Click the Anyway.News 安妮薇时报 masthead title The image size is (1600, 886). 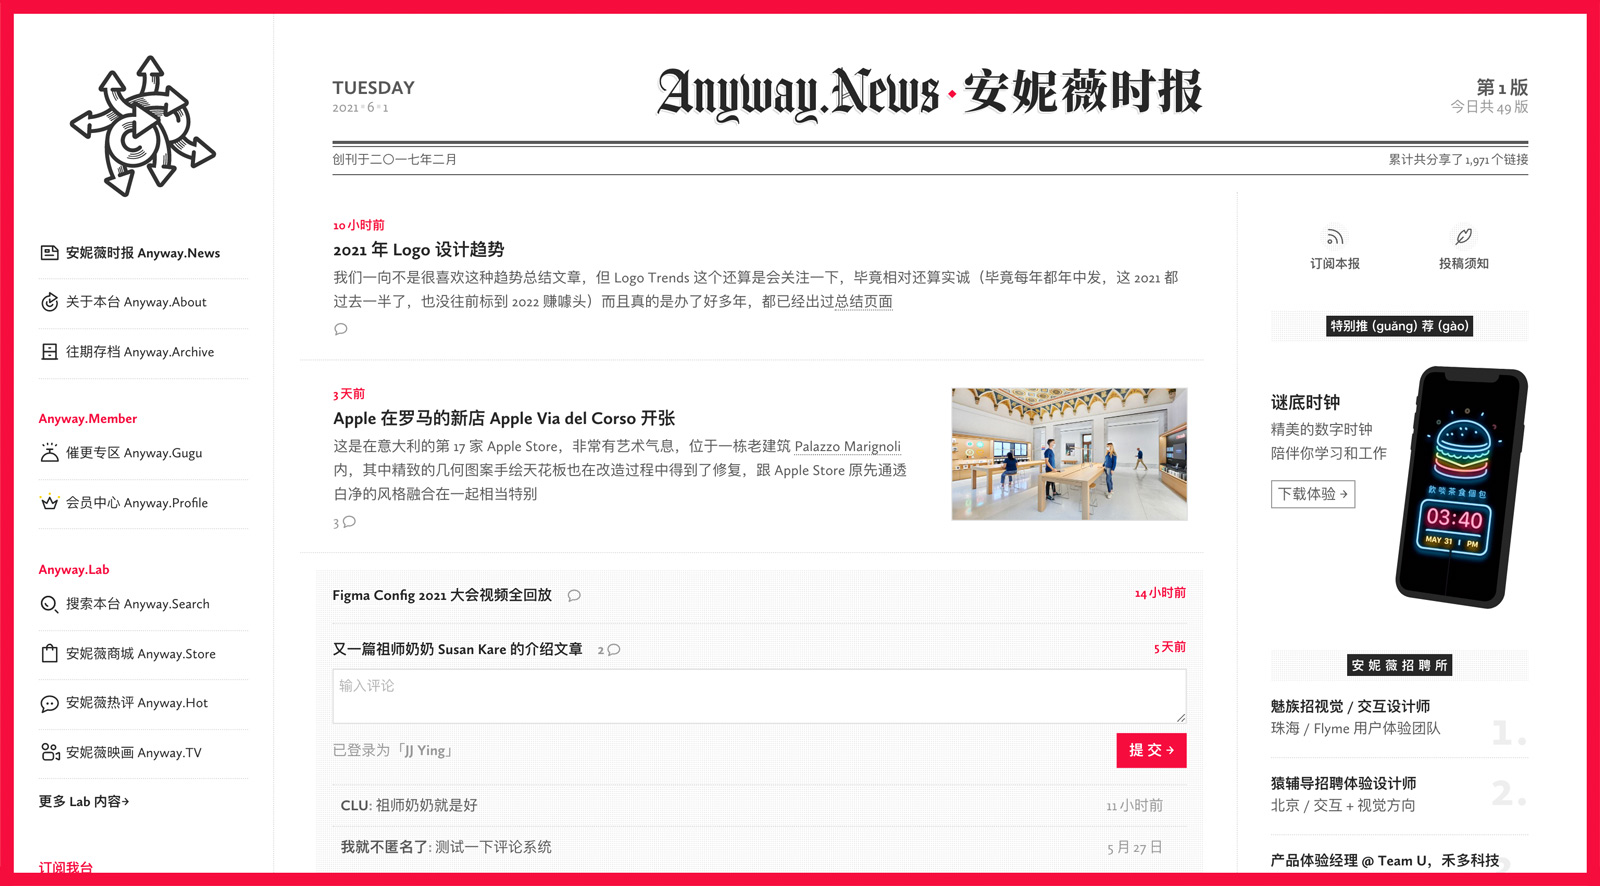coord(929,93)
